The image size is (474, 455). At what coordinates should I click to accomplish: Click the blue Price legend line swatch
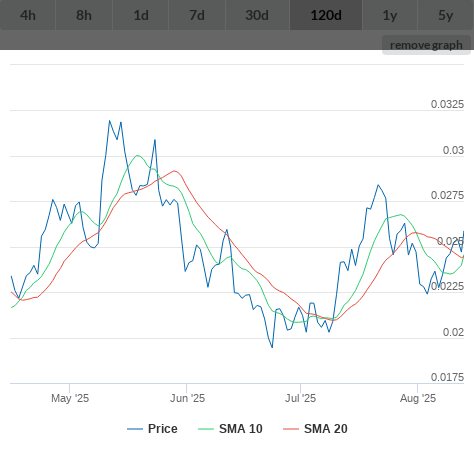(135, 429)
